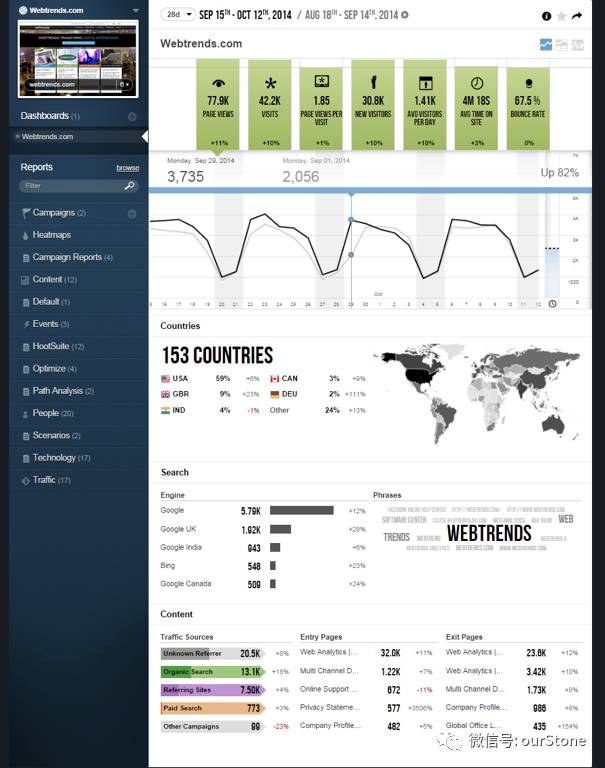Open the Privacy Statement entry page
The height and width of the screenshot is (768, 605).
[x=330, y=707]
